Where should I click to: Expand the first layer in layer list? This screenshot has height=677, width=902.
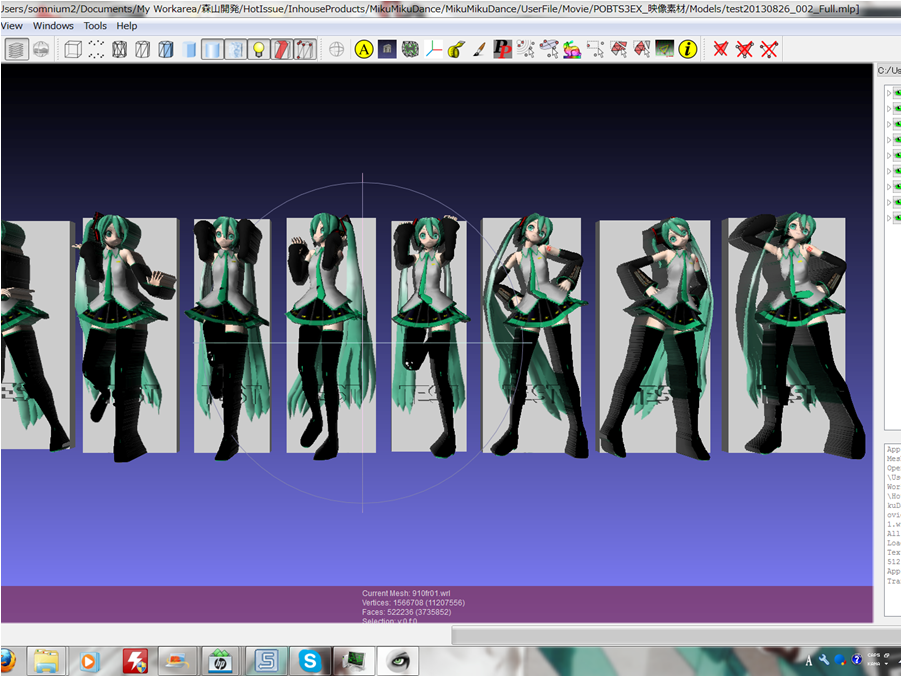coord(889,93)
